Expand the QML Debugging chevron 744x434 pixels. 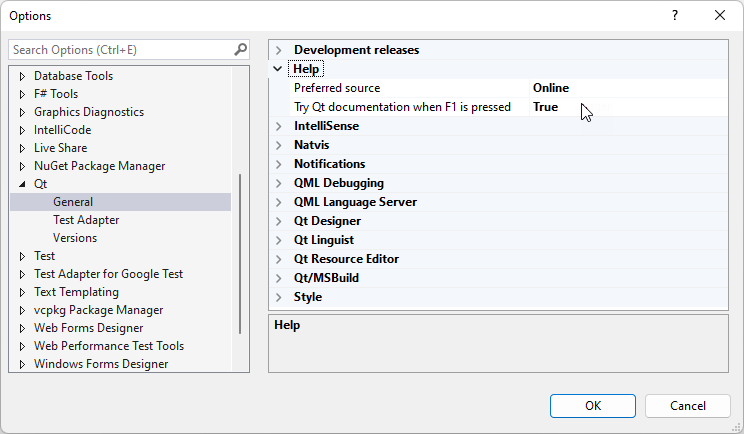(x=279, y=183)
